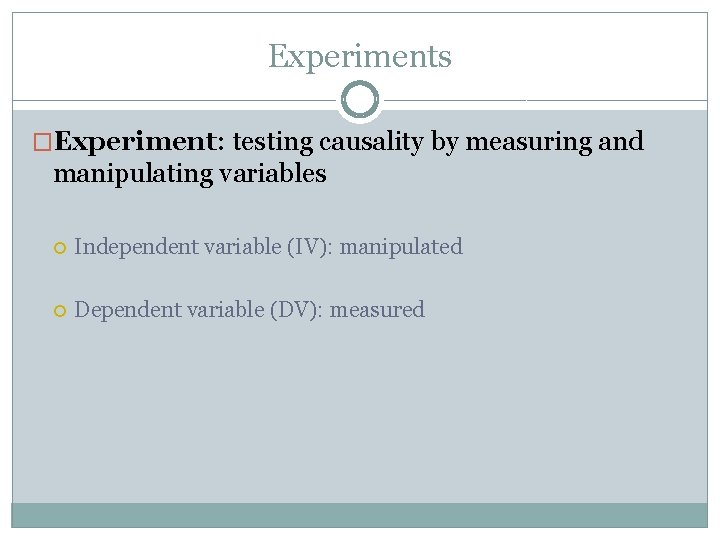The height and width of the screenshot is (540, 720).
Task: Click the word causality
Action: (371, 142)
